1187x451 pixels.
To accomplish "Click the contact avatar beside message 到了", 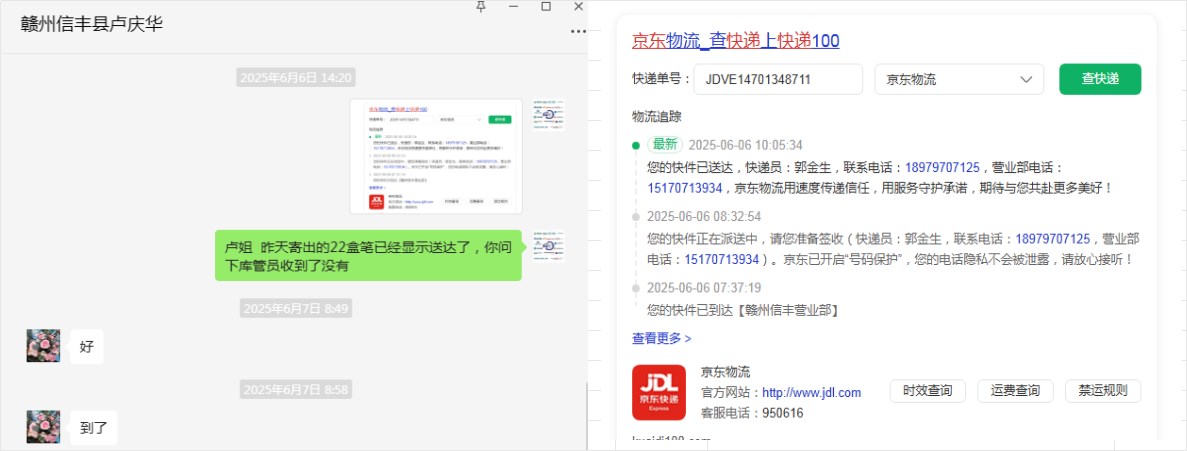I will pyautogui.click(x=43, y=427).
